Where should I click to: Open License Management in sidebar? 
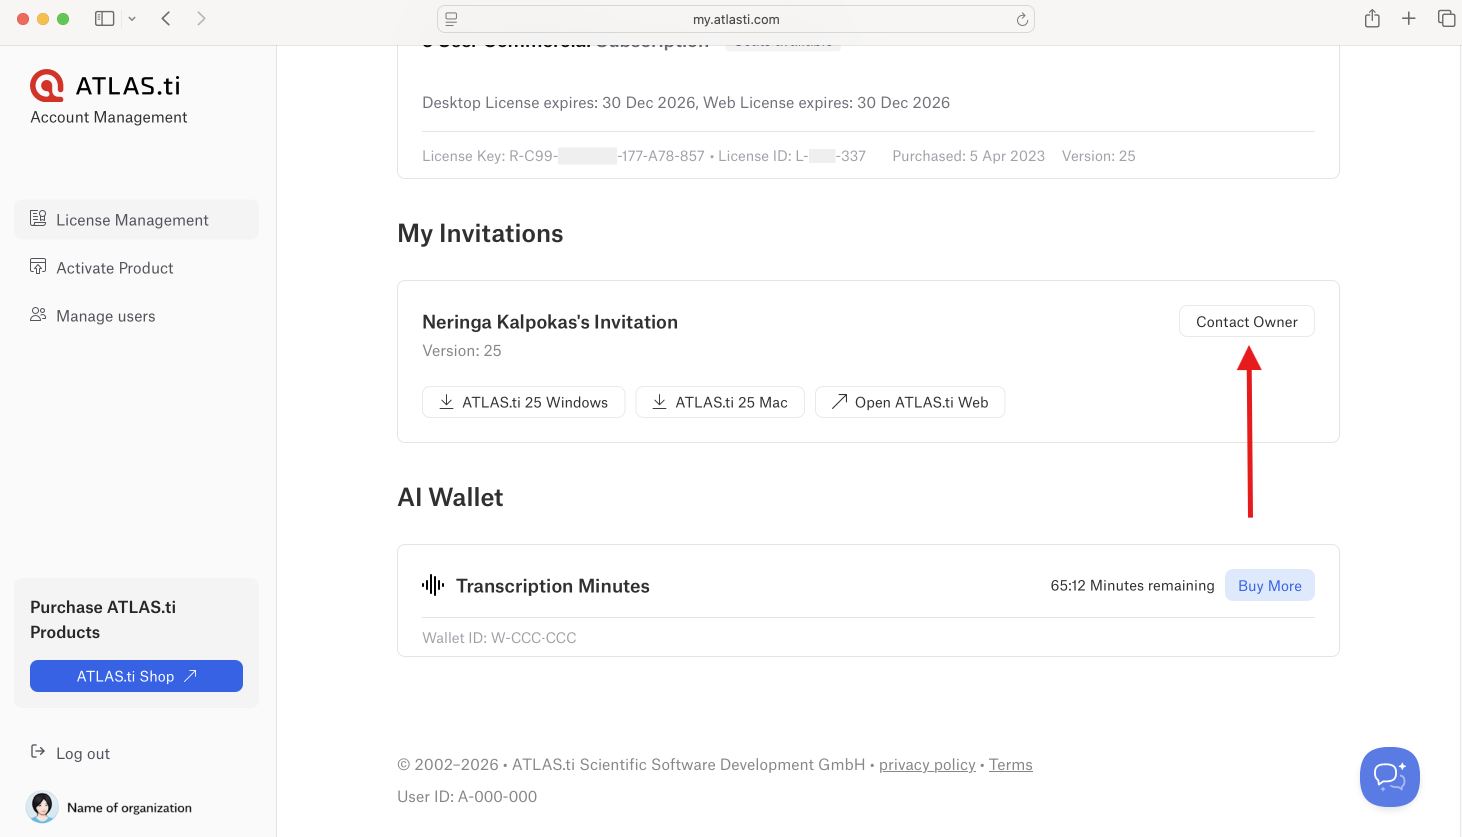pyautogui.click(x=136, y=220)
